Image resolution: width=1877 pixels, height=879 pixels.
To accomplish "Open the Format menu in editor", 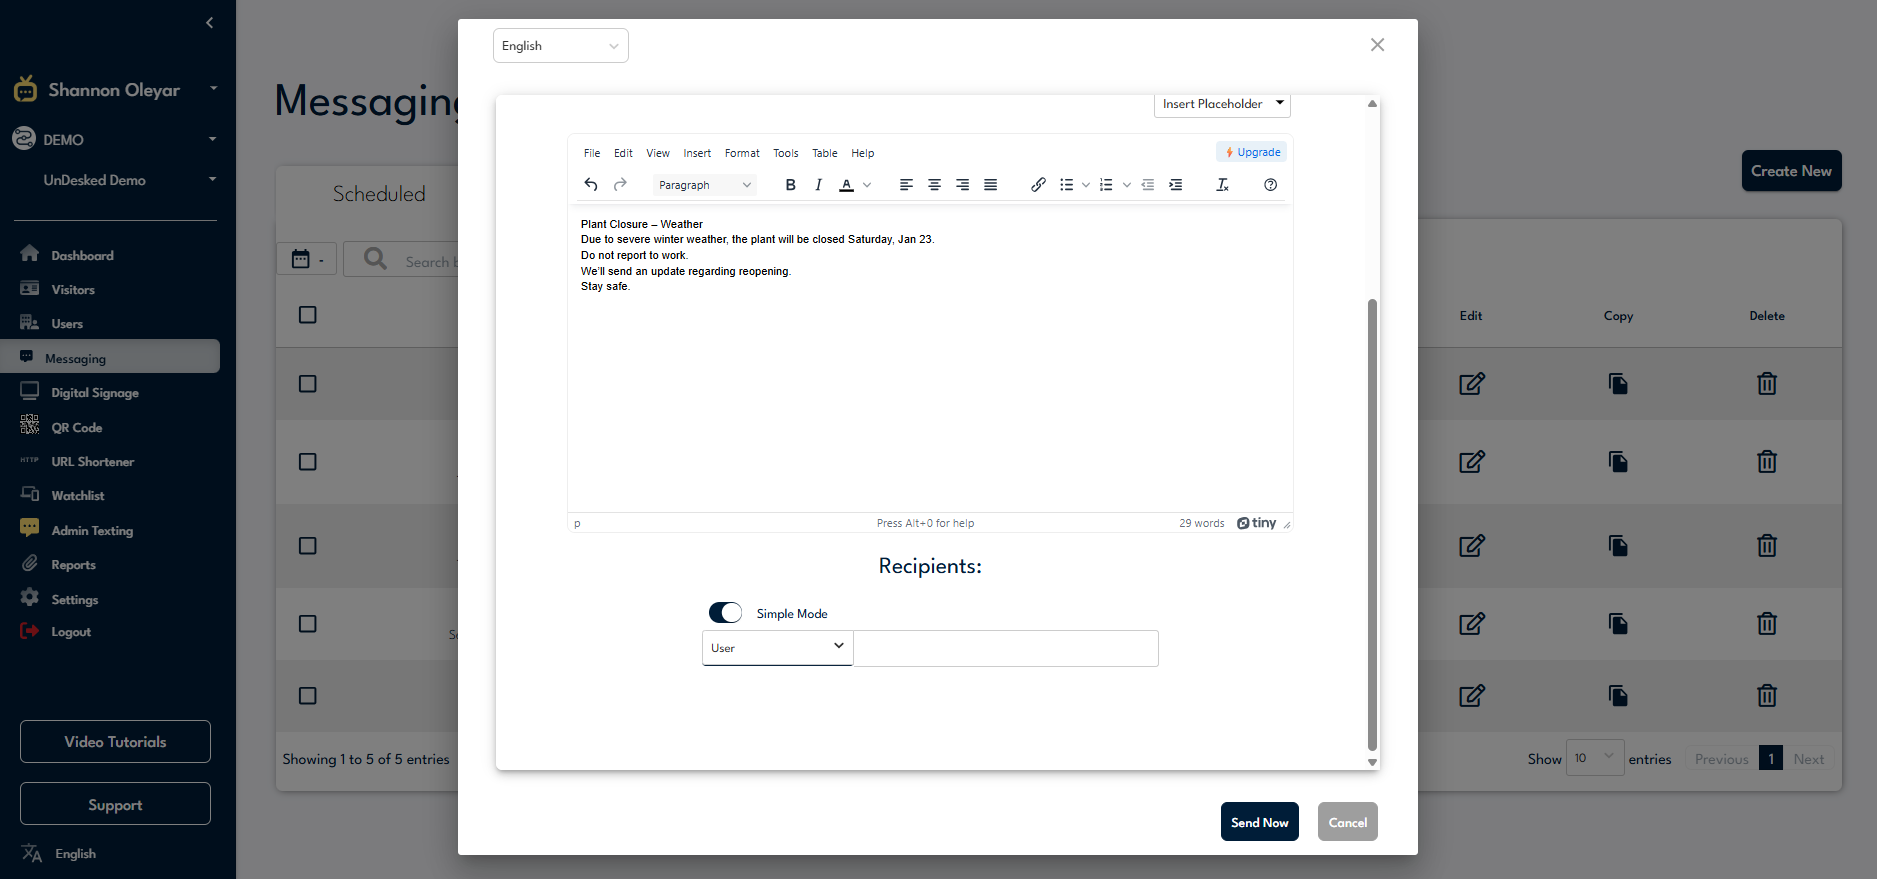I will click(x=742, y=153).
